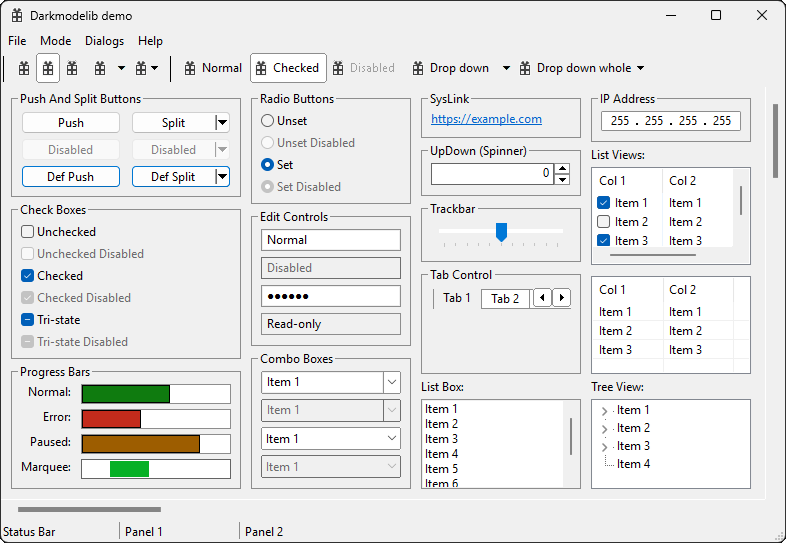
Task: Click Panel 2 in the status bar
Action: [264, 531]
